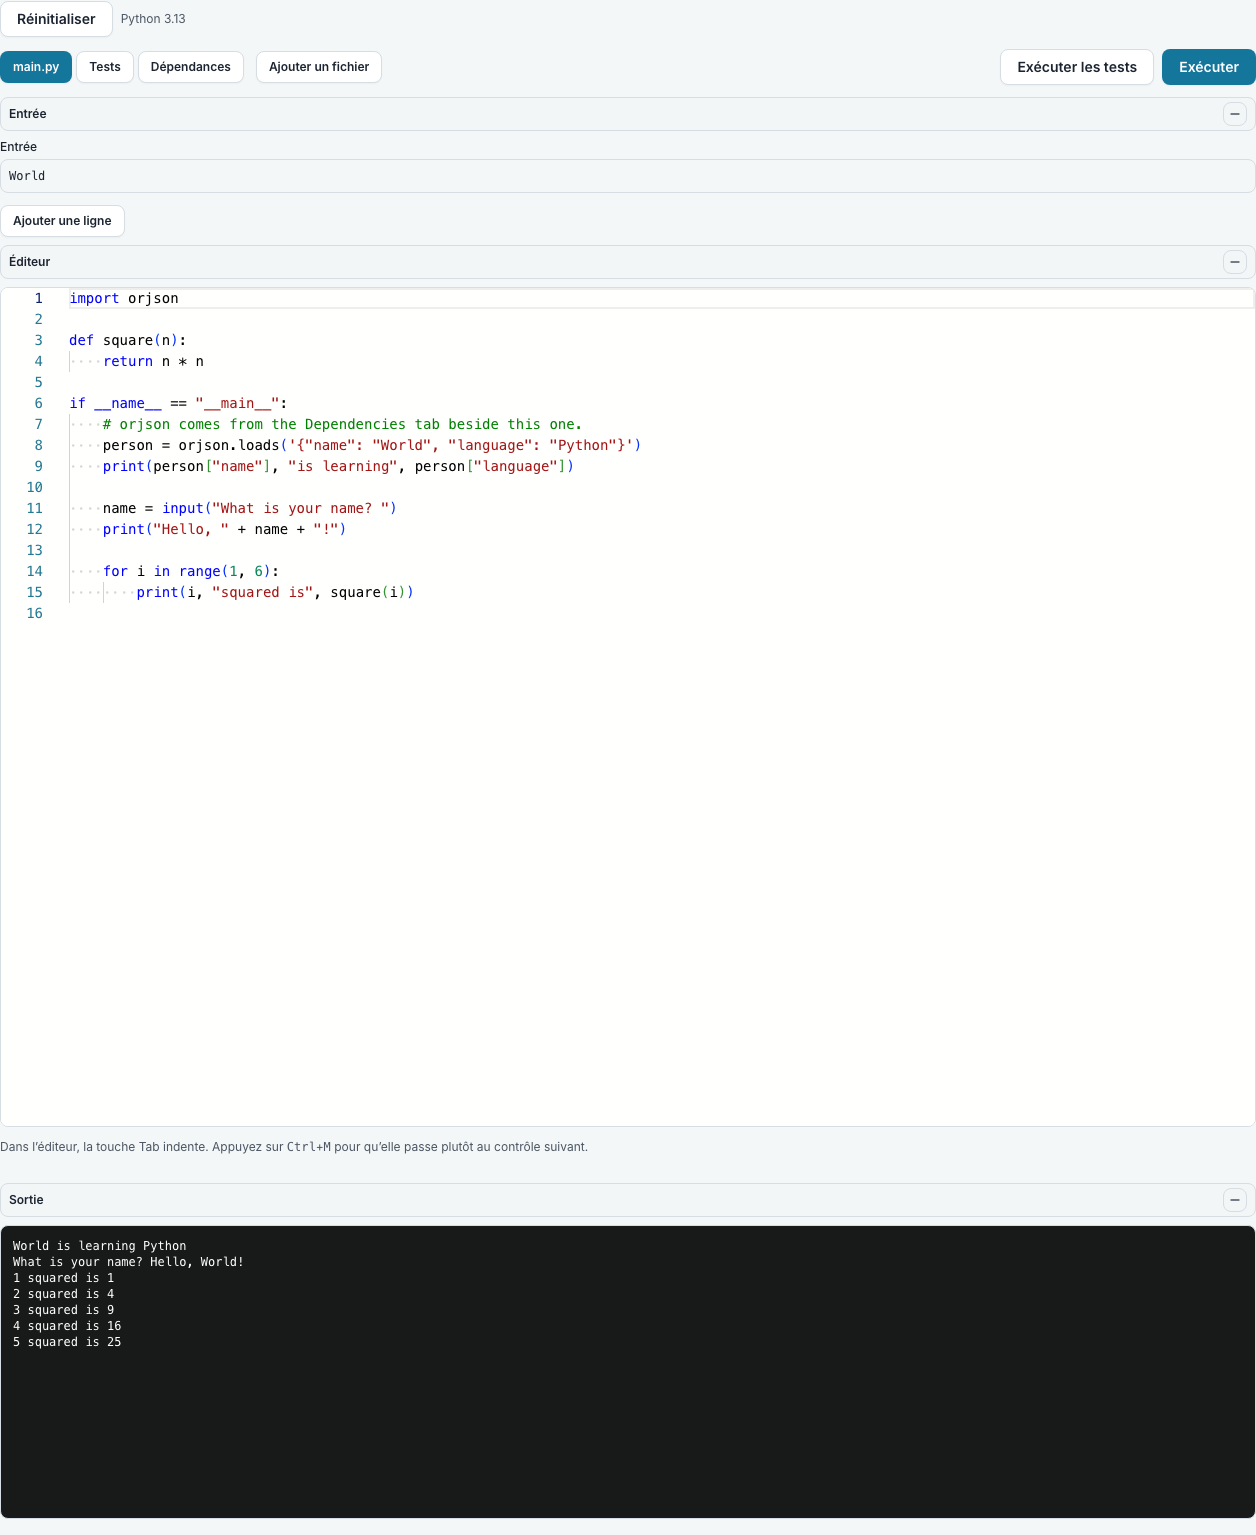Screen dimensions: 1256x1535
Task: Click output line '5 squared is 25'
Action: pos(67,1342)
